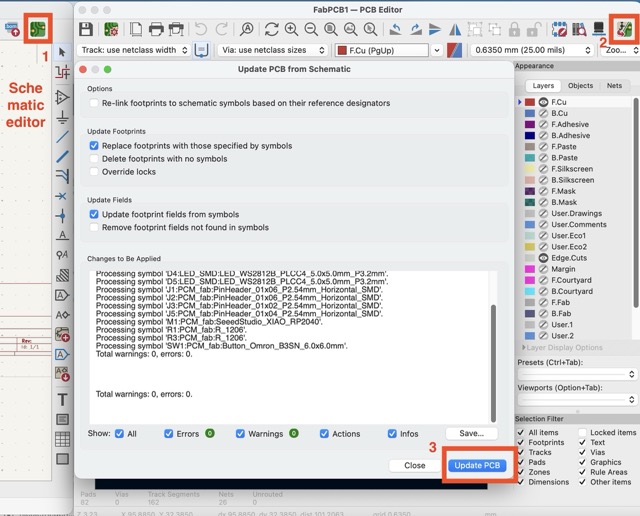Click the B.Cu layer color swatch

530,113
